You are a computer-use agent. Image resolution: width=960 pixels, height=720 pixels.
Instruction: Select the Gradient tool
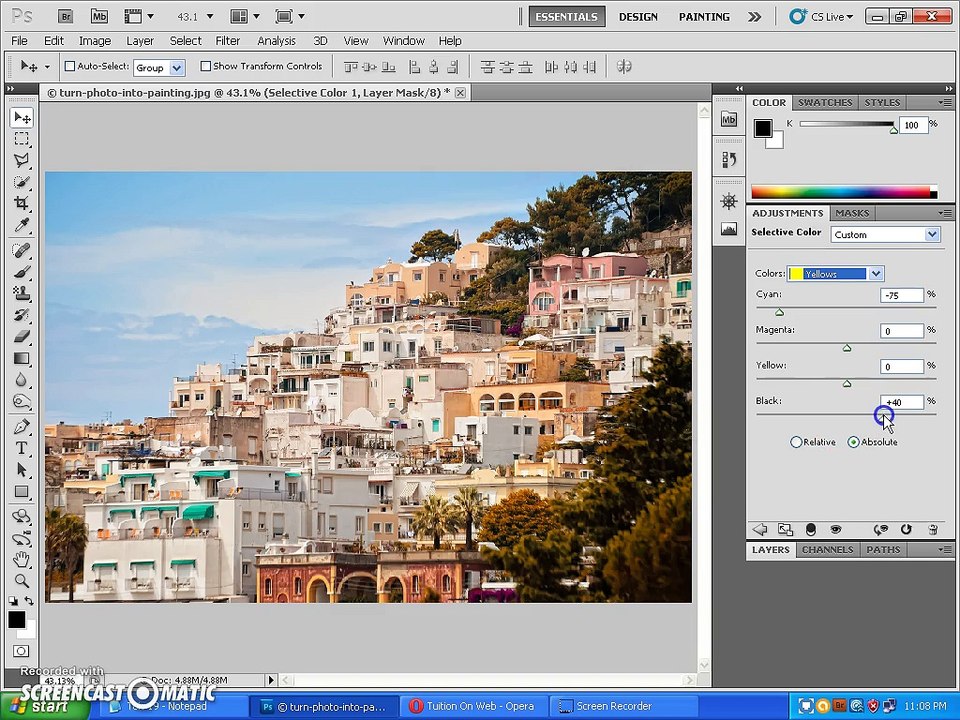(x=21, y=358)
